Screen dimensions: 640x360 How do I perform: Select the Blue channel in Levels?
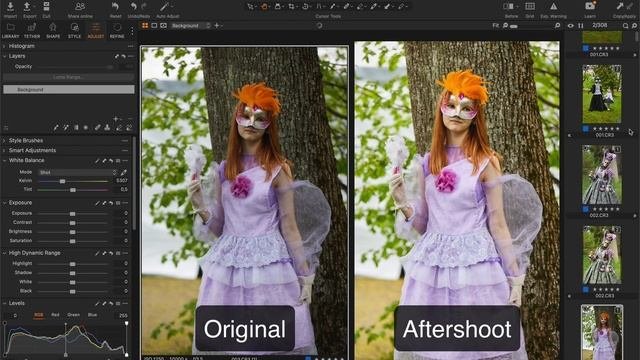(92, 315)
